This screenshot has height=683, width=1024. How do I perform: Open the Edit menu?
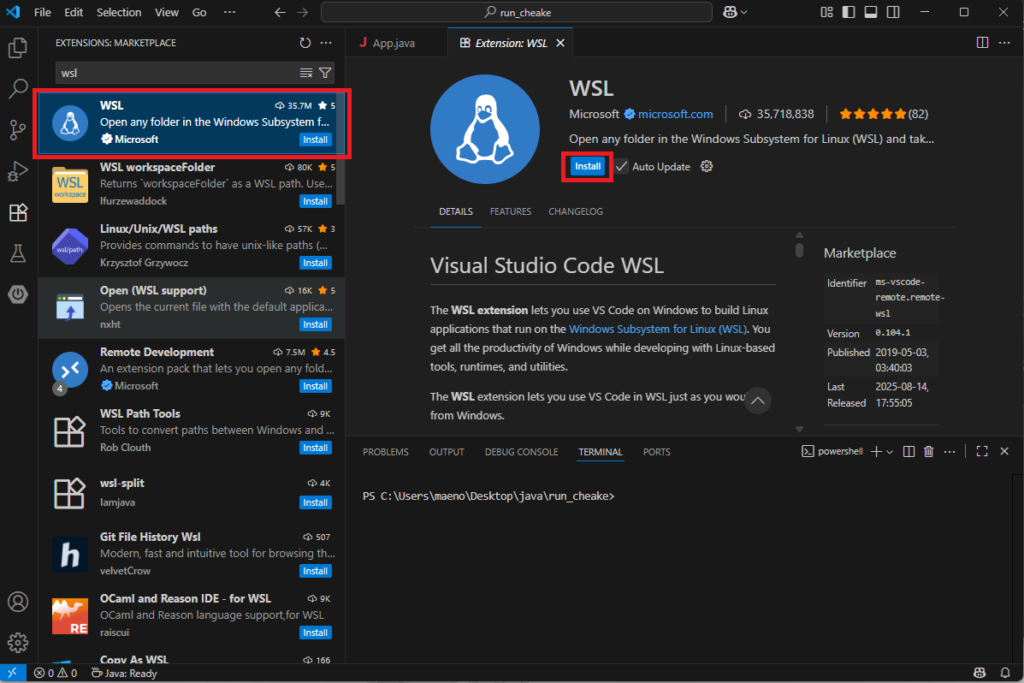coord(73,12)
